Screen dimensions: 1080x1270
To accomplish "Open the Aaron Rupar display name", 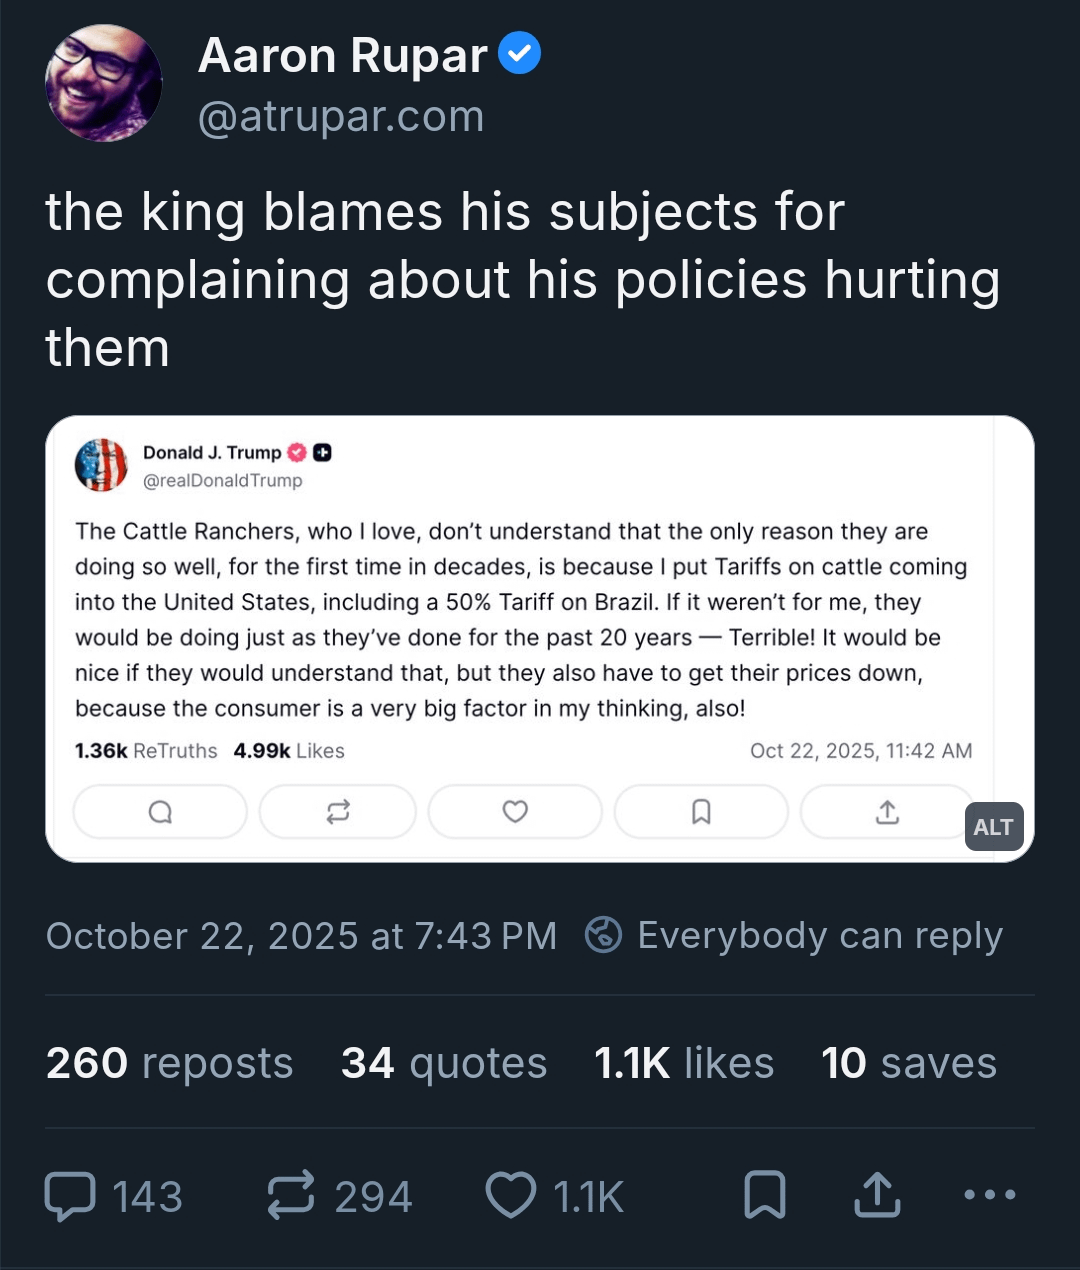I will [343, 55].
